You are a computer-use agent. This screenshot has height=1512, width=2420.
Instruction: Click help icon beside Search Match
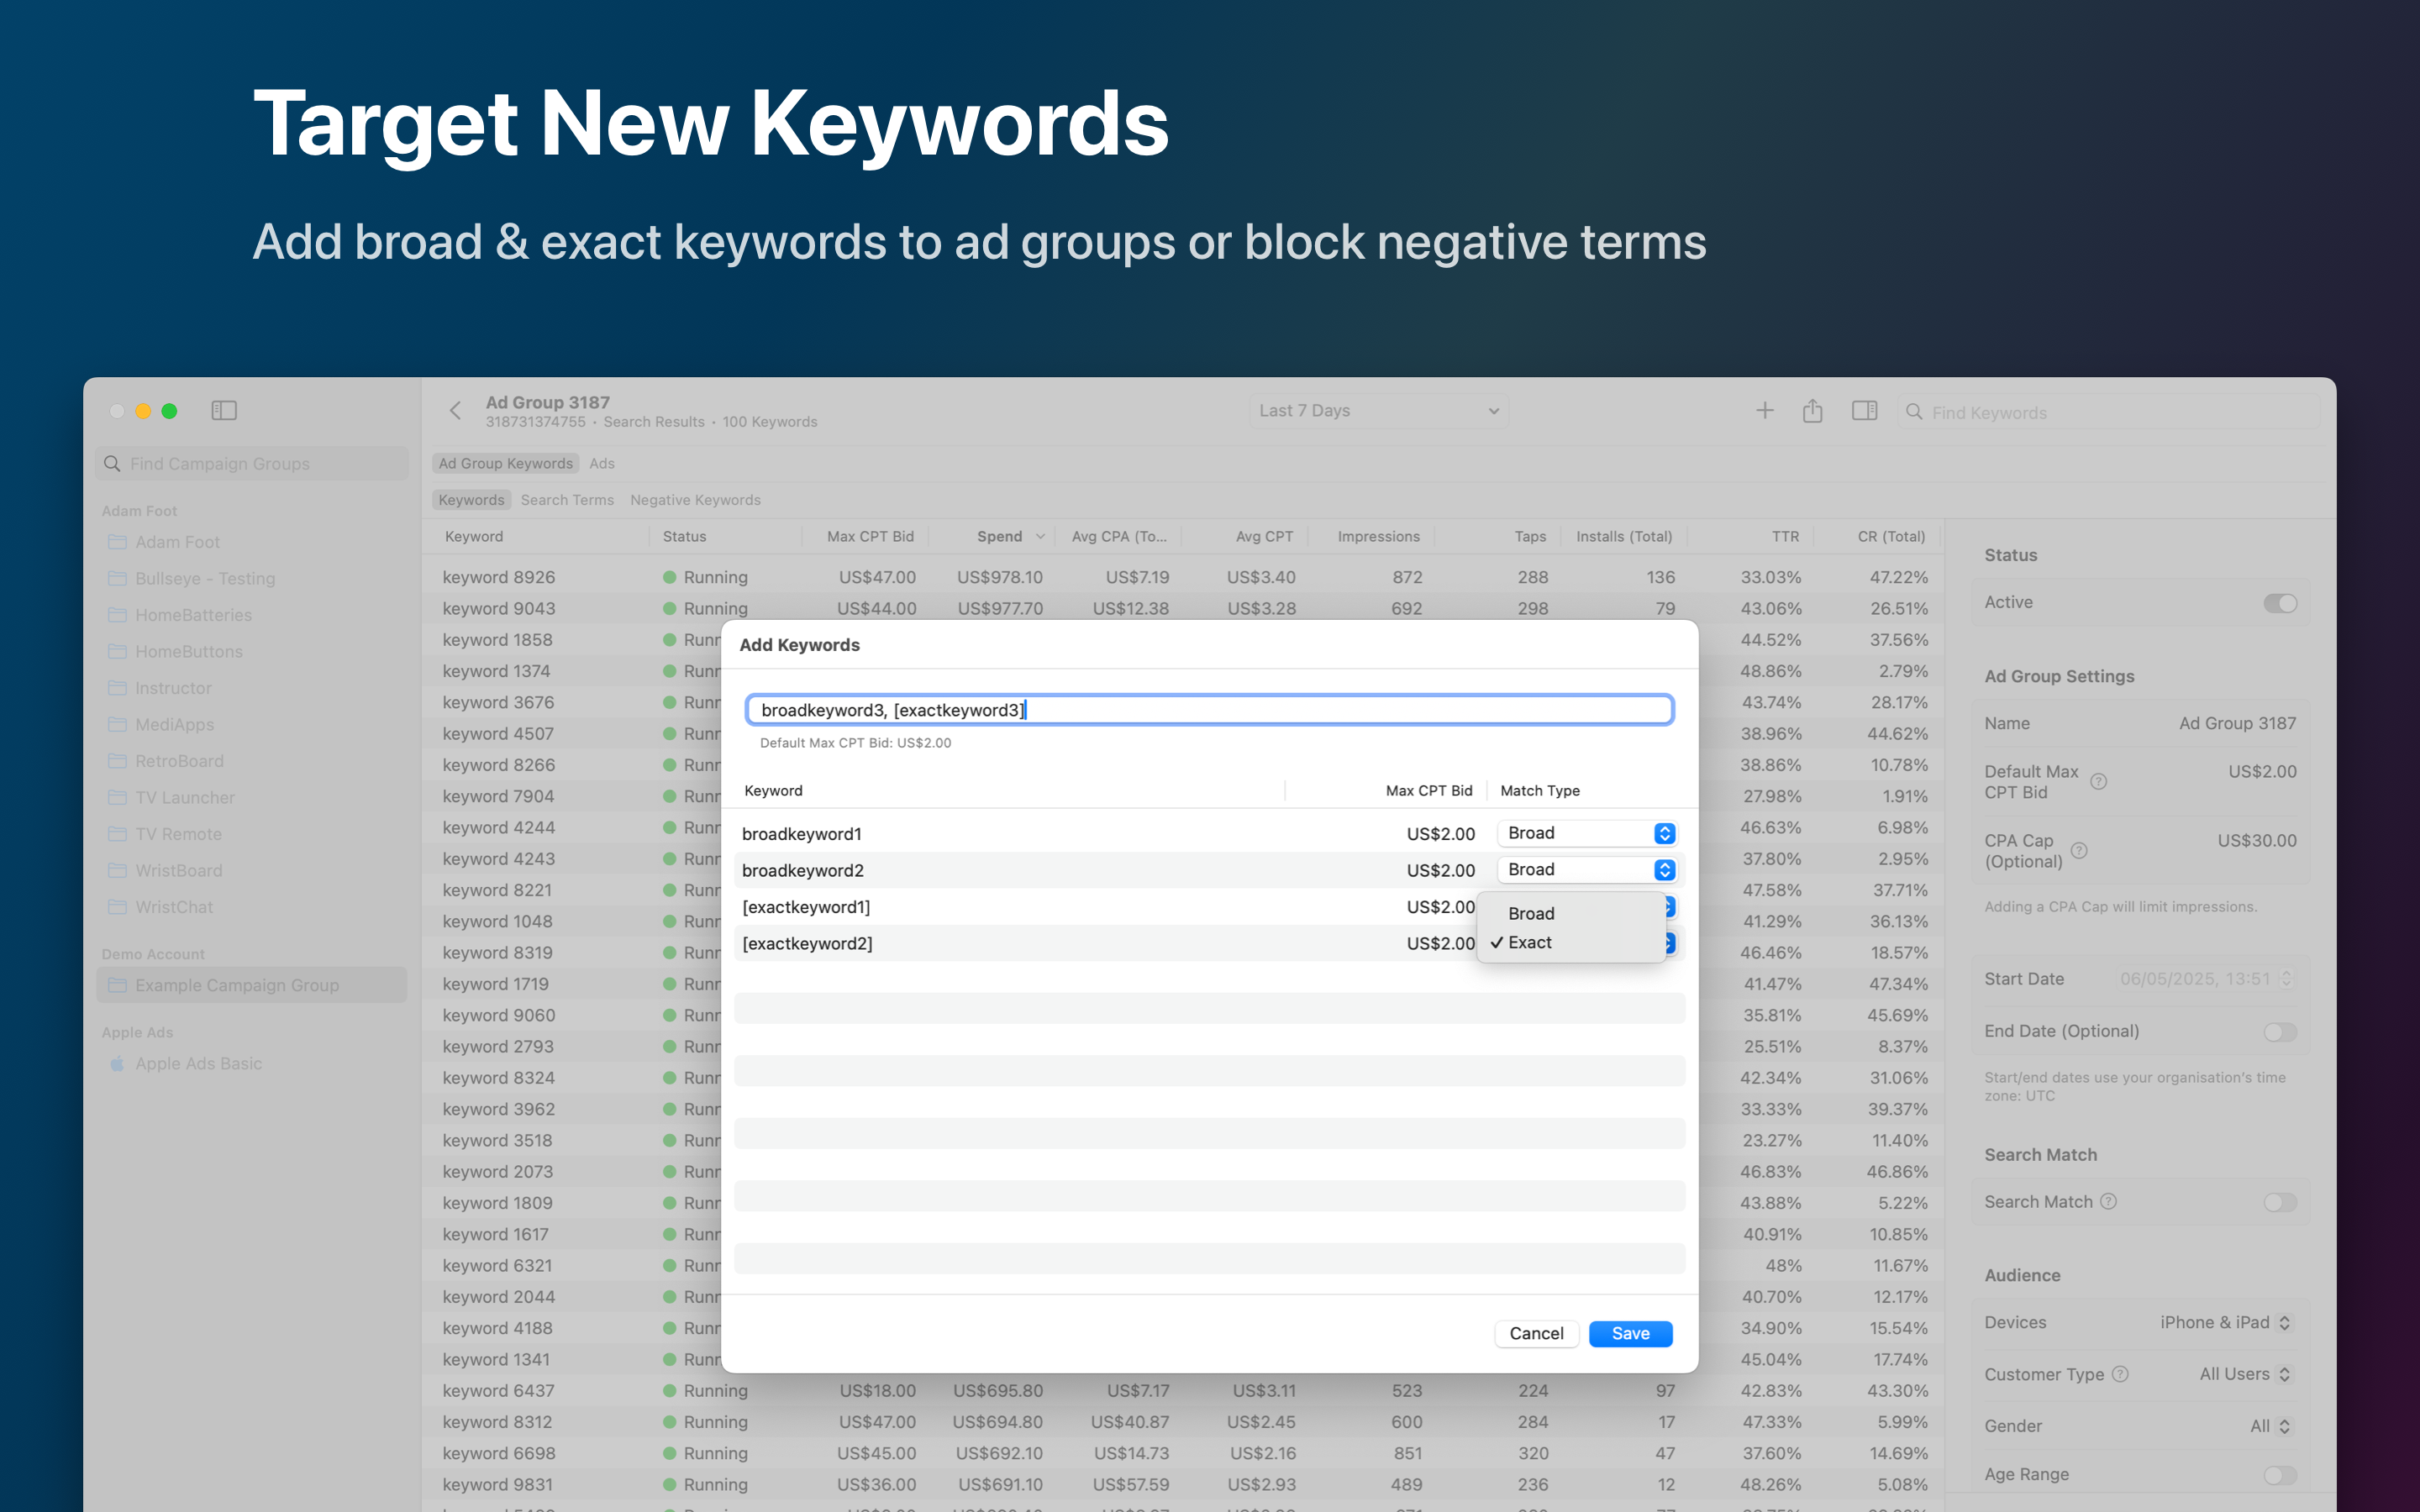(2109, 1201)
